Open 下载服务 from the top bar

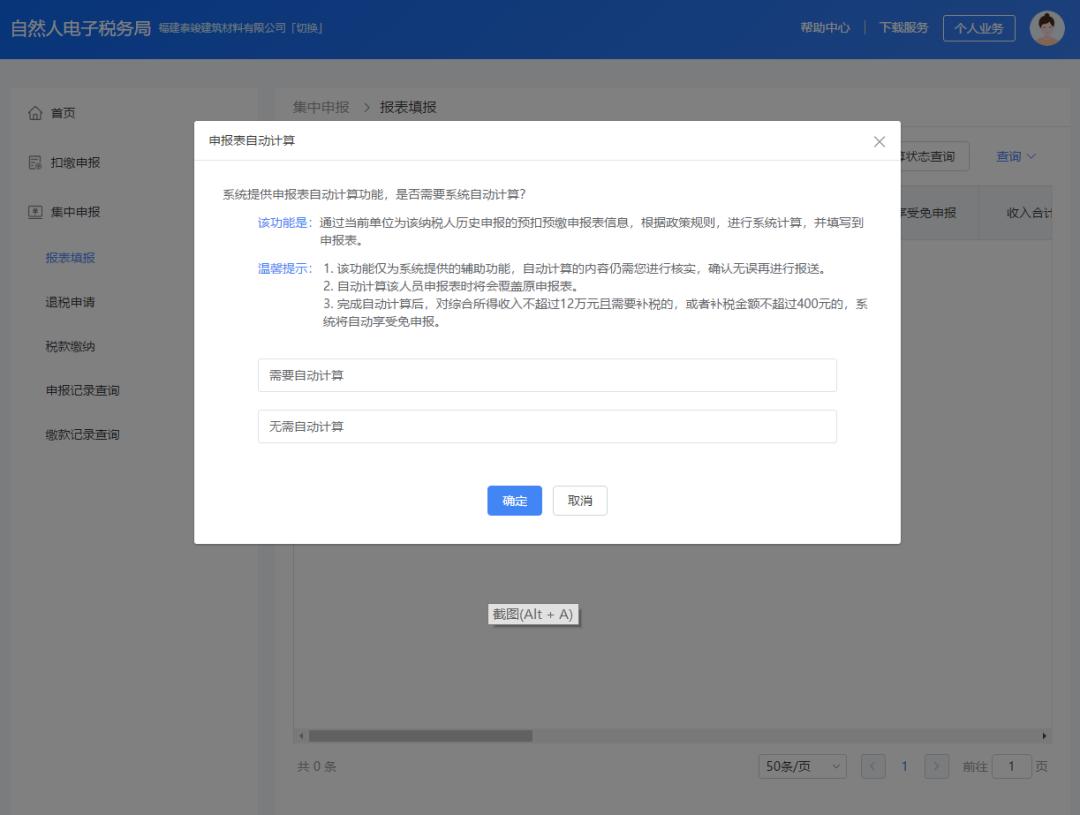(904, 27)
